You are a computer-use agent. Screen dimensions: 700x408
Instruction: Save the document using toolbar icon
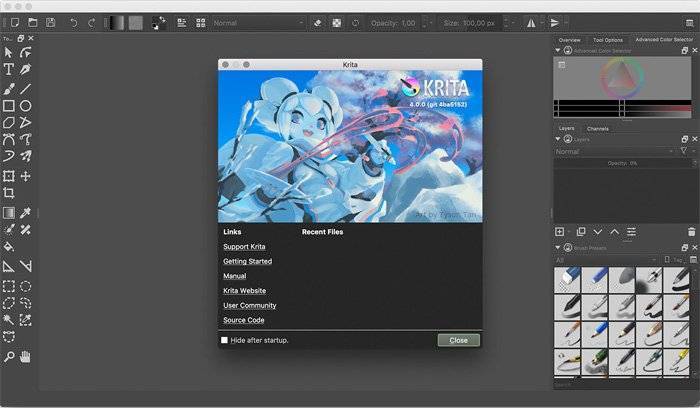pyautogui.click(x=50, y=23)
